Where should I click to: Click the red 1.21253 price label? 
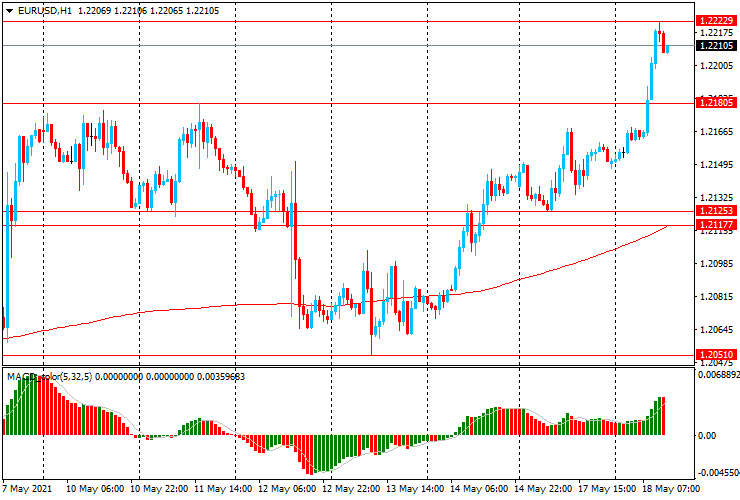(716, 211)
